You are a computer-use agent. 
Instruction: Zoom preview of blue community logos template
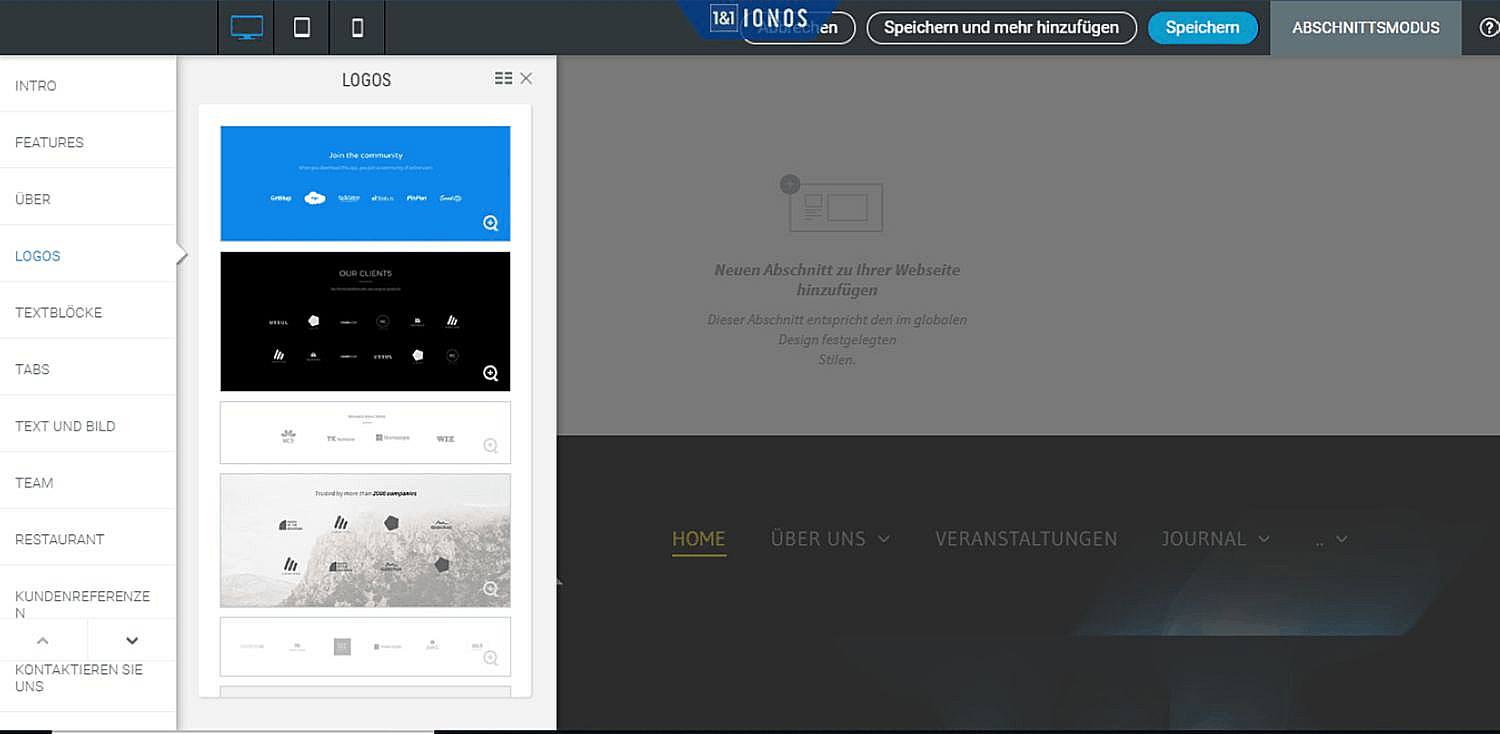click(491, 224)
